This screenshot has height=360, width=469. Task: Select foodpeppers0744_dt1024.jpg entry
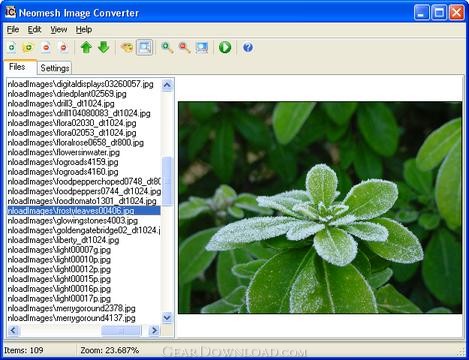[84, 191]
